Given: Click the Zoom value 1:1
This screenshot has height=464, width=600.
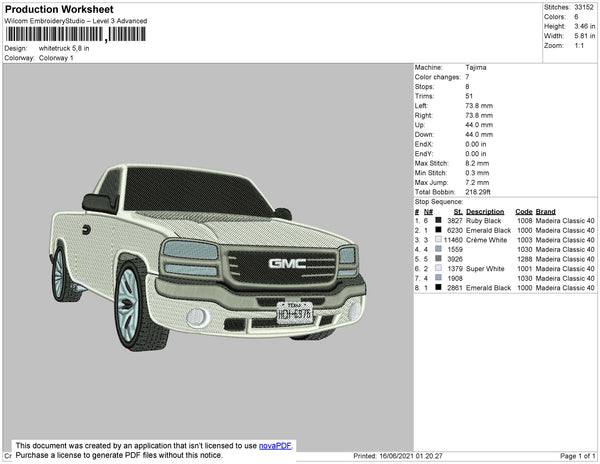Looking at the screenshot, I should [579, 46].
